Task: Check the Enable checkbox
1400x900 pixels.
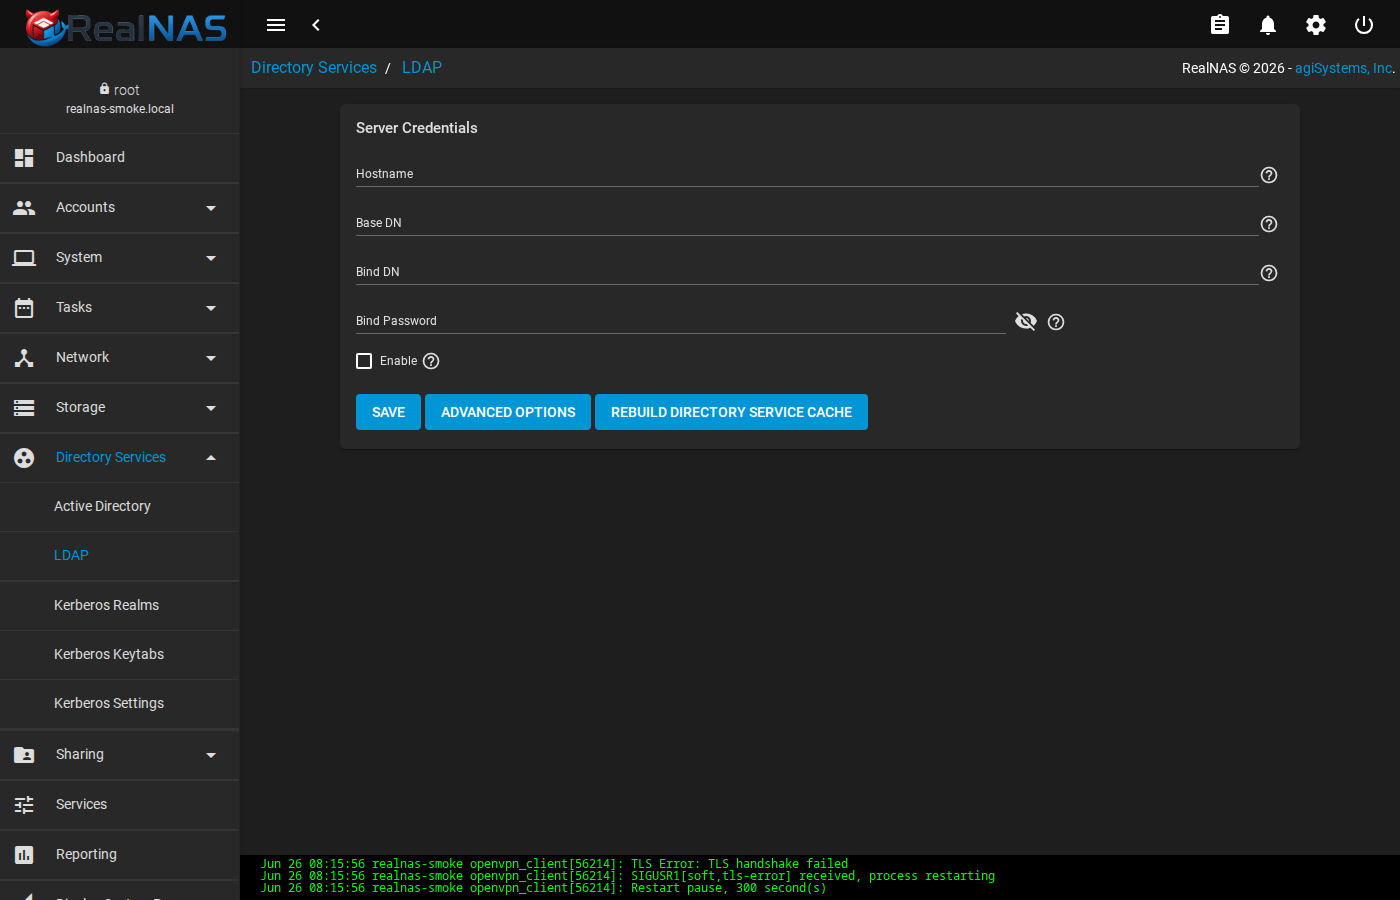Action: click(364, 361)
